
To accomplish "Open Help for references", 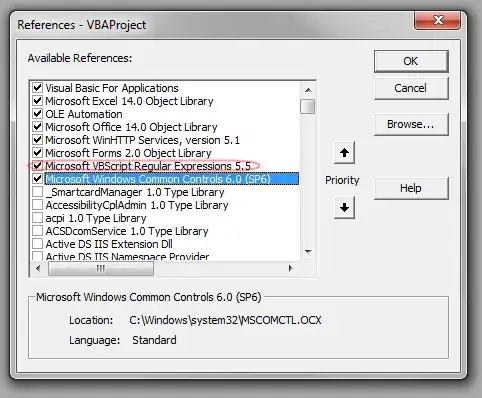I will 411,188.
